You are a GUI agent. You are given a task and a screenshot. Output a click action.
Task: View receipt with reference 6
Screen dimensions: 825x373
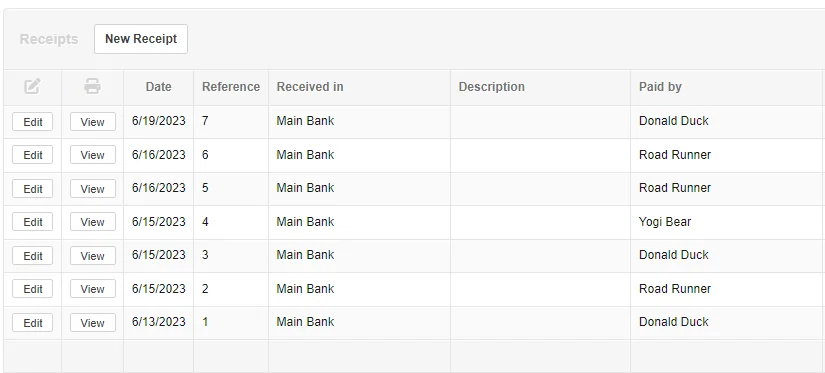tap(93, 155)
